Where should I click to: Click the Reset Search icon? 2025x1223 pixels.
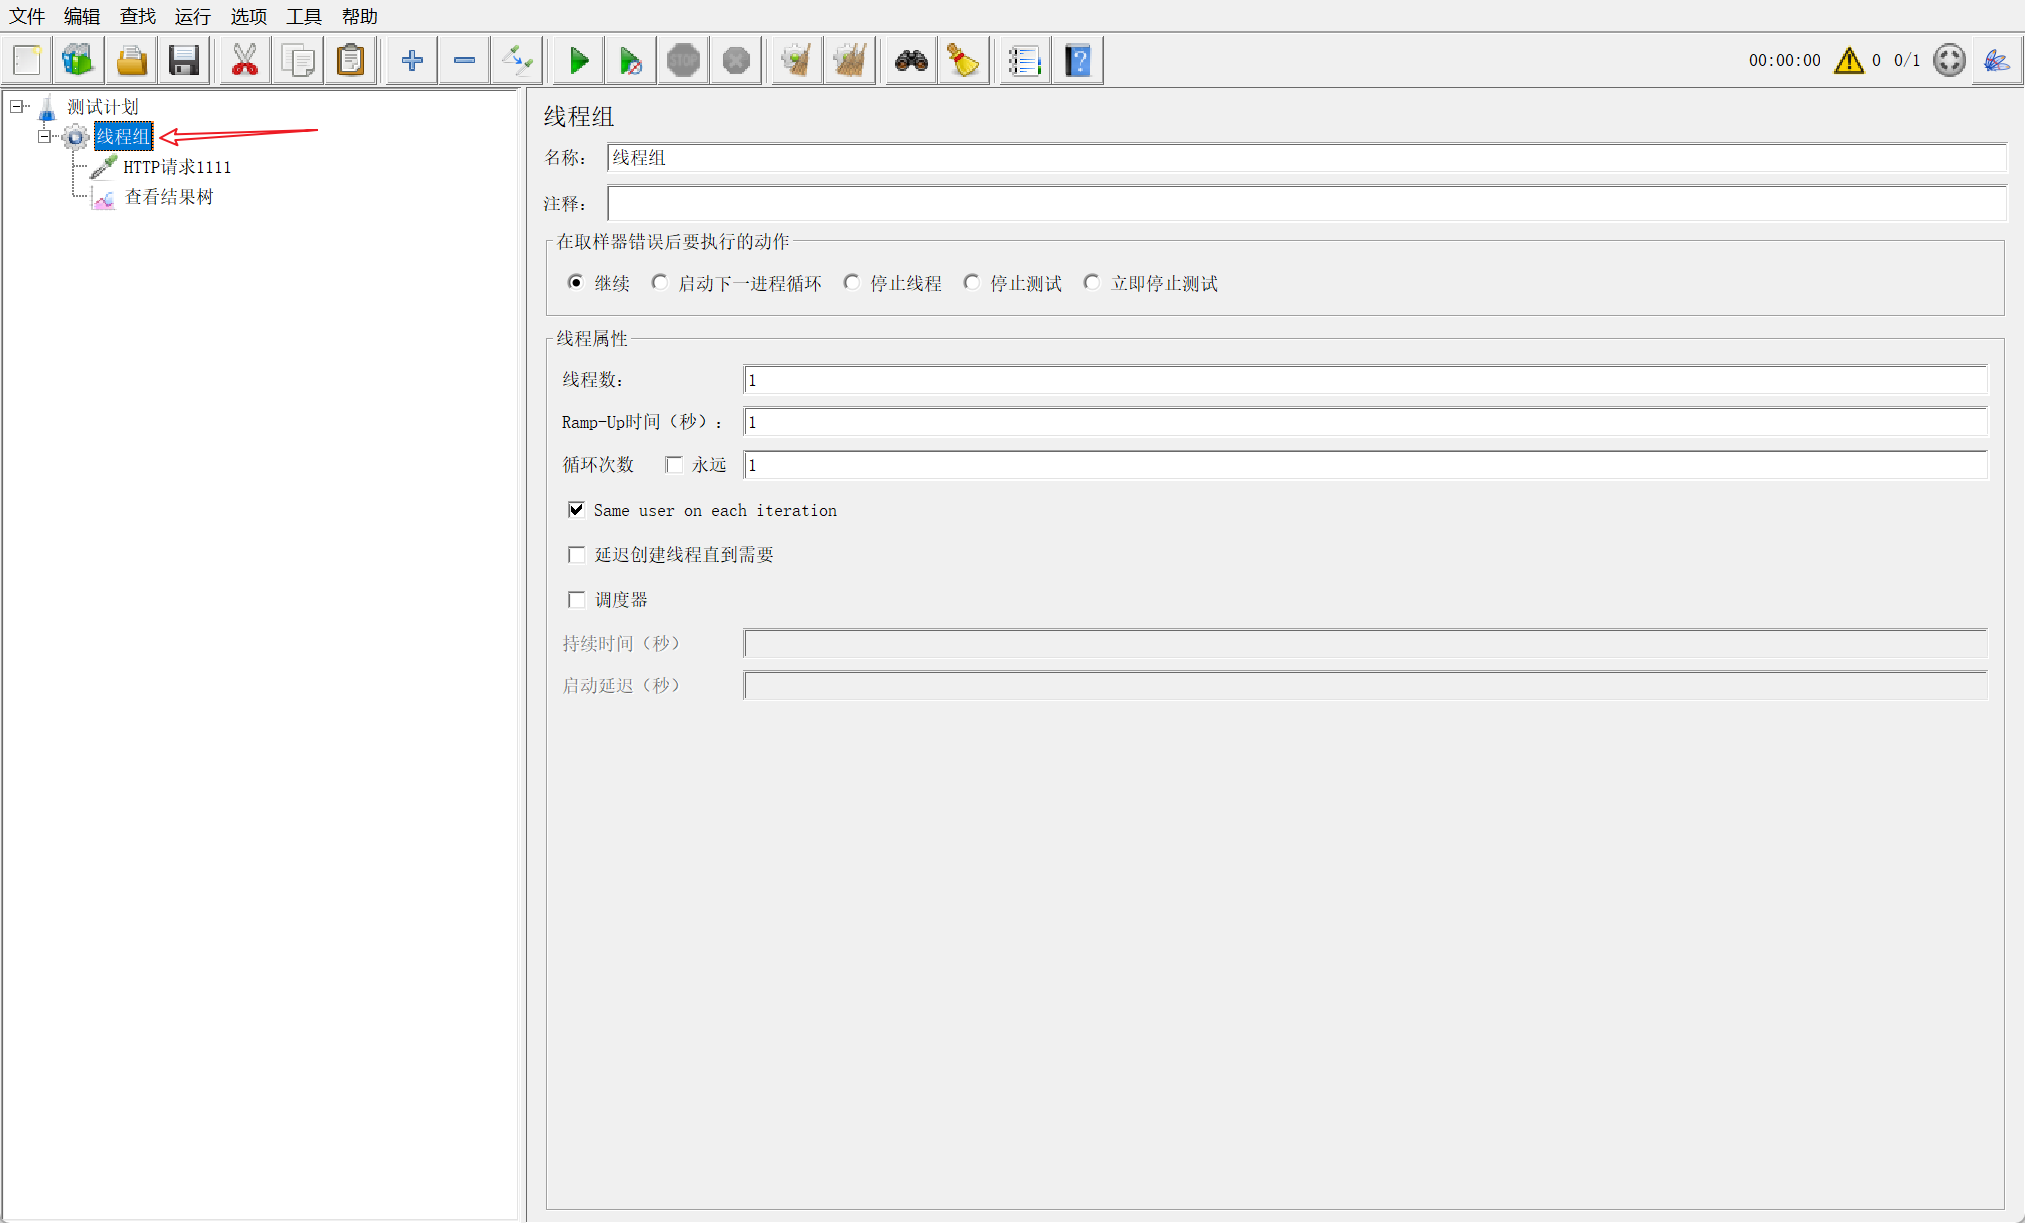point(964,60)
